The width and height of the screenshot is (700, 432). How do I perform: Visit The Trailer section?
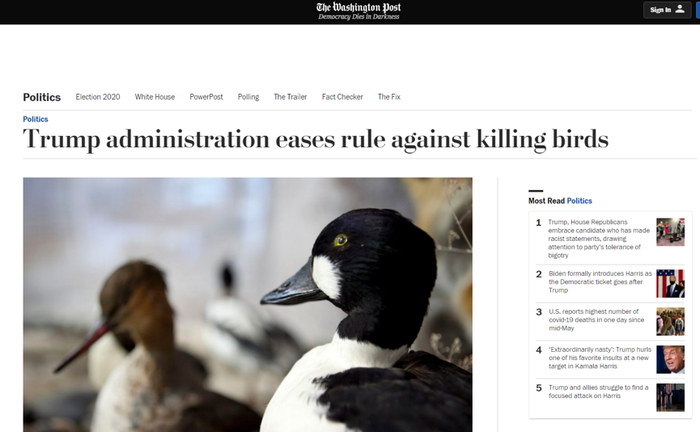(290, 97)
